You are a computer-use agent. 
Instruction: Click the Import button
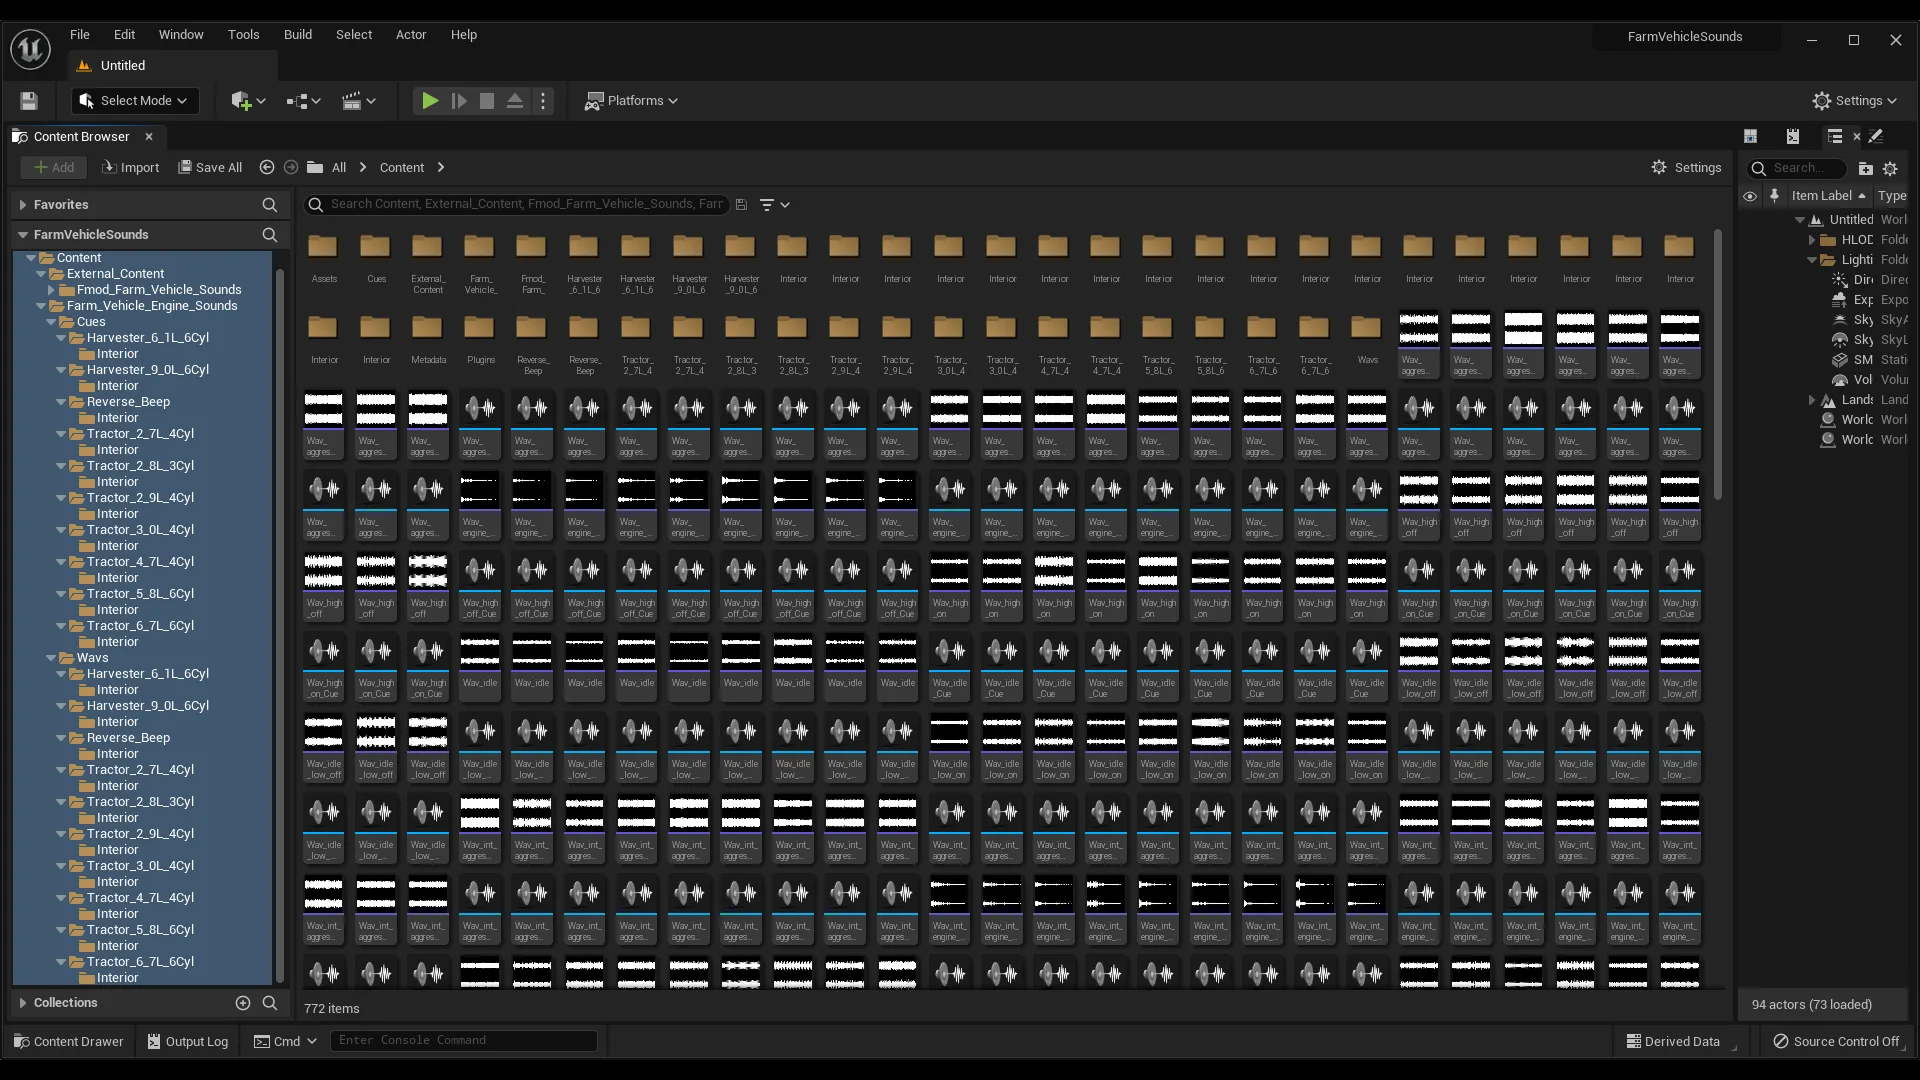click(x=131, y=168)
